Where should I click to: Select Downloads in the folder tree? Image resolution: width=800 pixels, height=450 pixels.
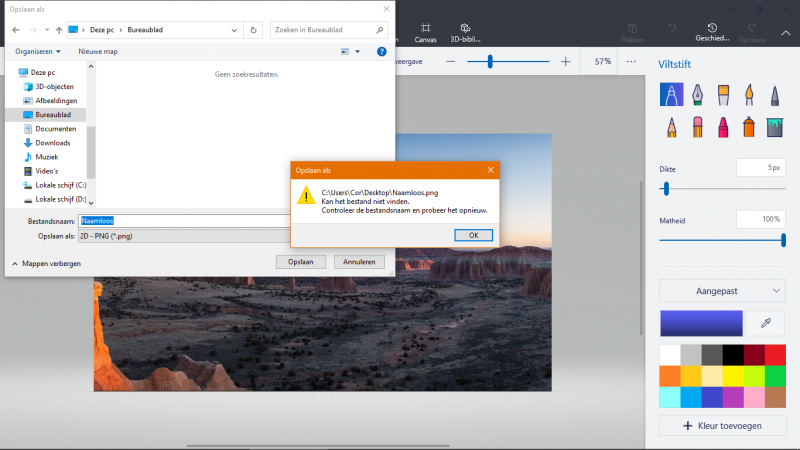pos(52,143)
